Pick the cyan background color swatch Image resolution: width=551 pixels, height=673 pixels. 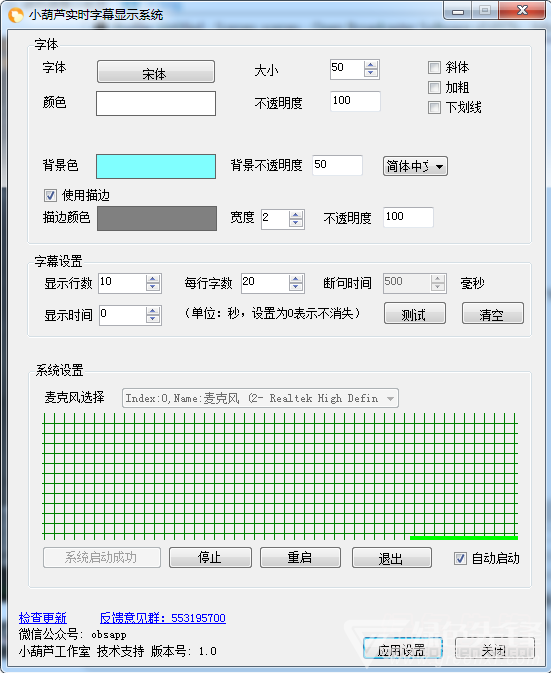coord(156,167)
